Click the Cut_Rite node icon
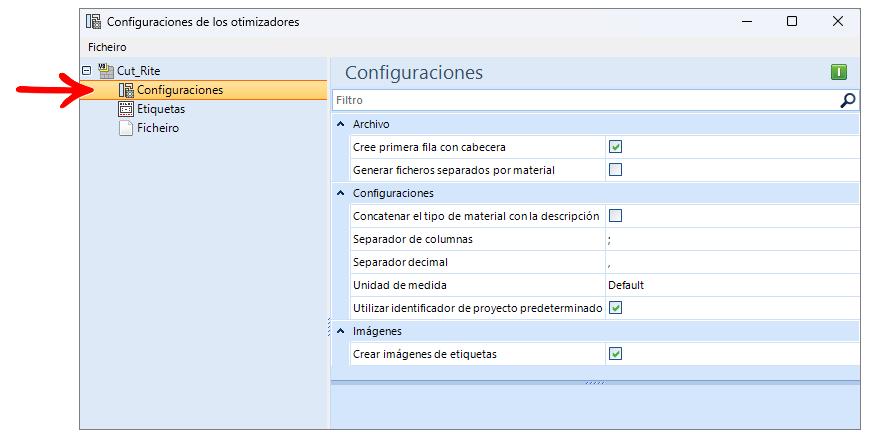 (x=106, y=70)
